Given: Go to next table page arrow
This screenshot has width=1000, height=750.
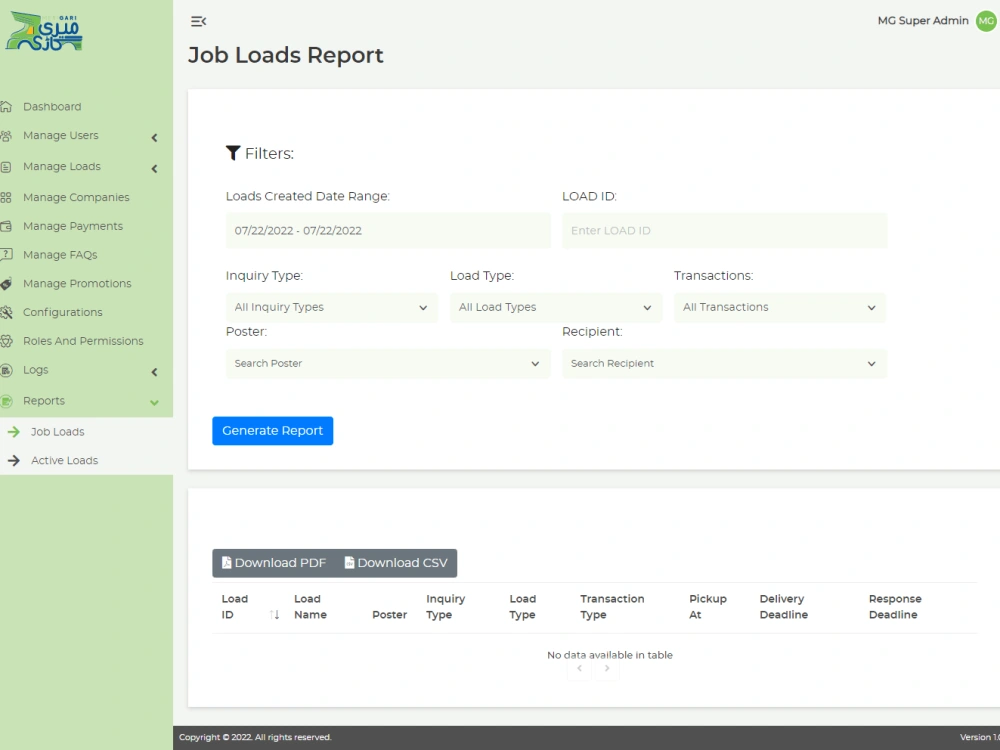Looking at the screenshot, I should pyautogui.click(x=607, y=668).
